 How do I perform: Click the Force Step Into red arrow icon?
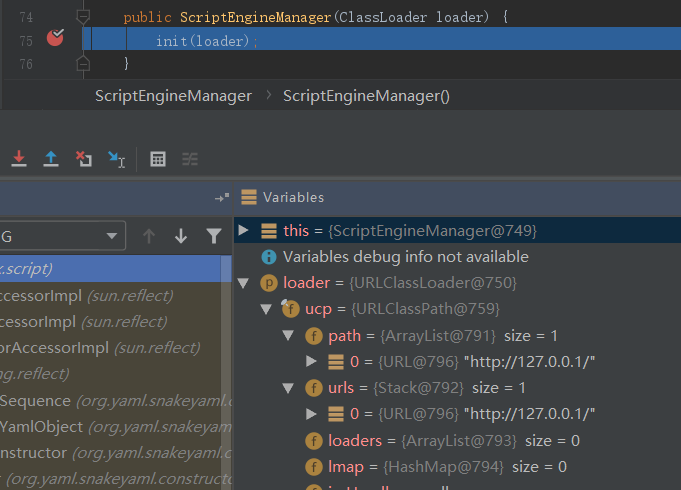click(x=19, y=159)
